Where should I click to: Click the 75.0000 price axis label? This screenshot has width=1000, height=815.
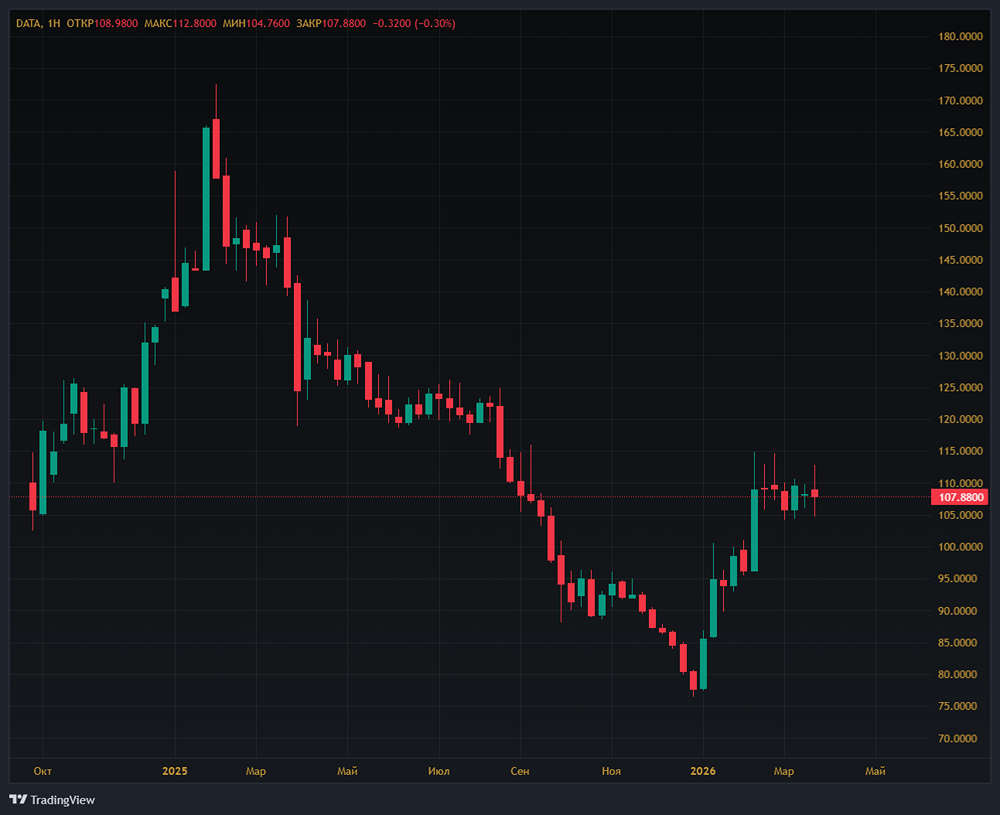pyautogui.click(x=957, y=706)
